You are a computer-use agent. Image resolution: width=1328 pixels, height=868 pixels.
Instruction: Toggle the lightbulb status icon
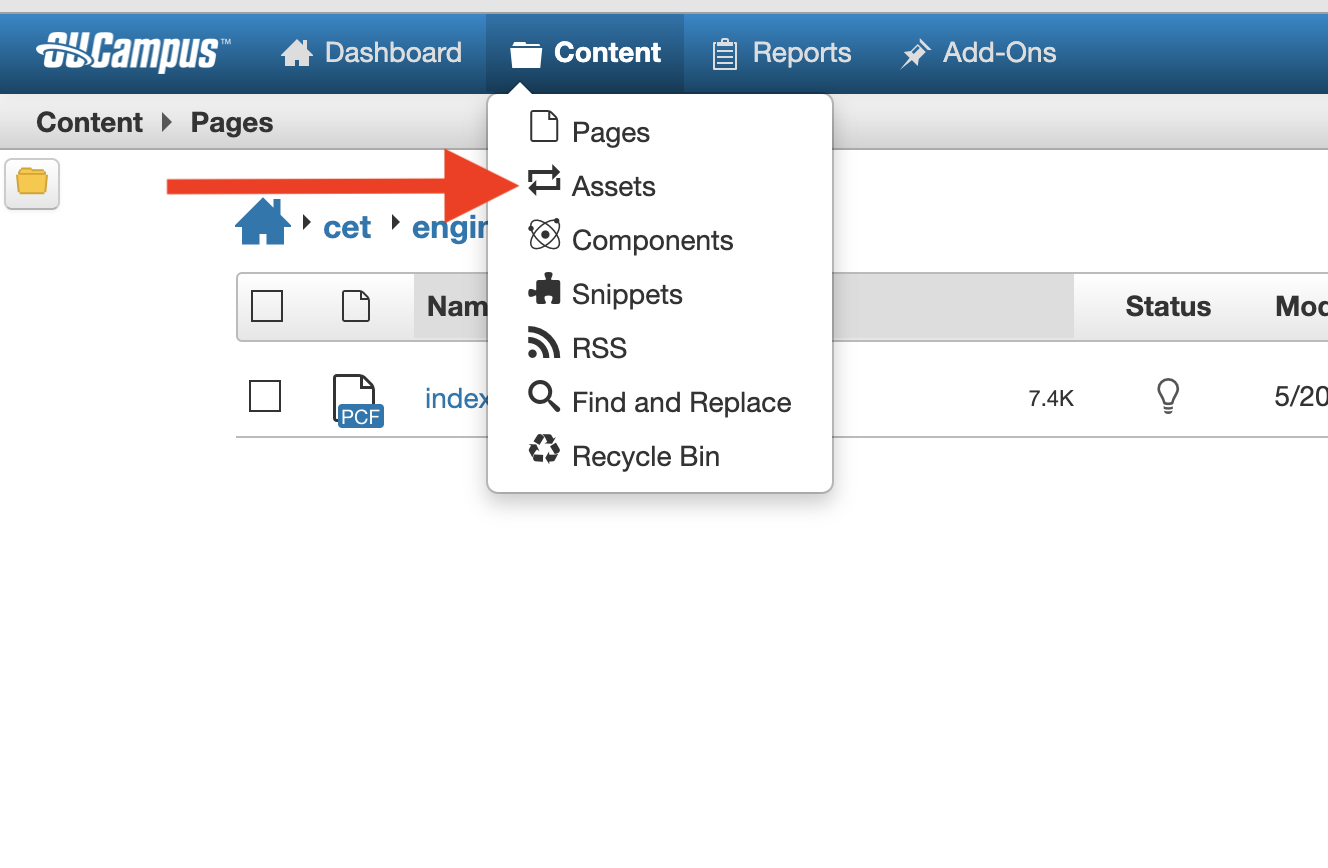pos(1167,397)
